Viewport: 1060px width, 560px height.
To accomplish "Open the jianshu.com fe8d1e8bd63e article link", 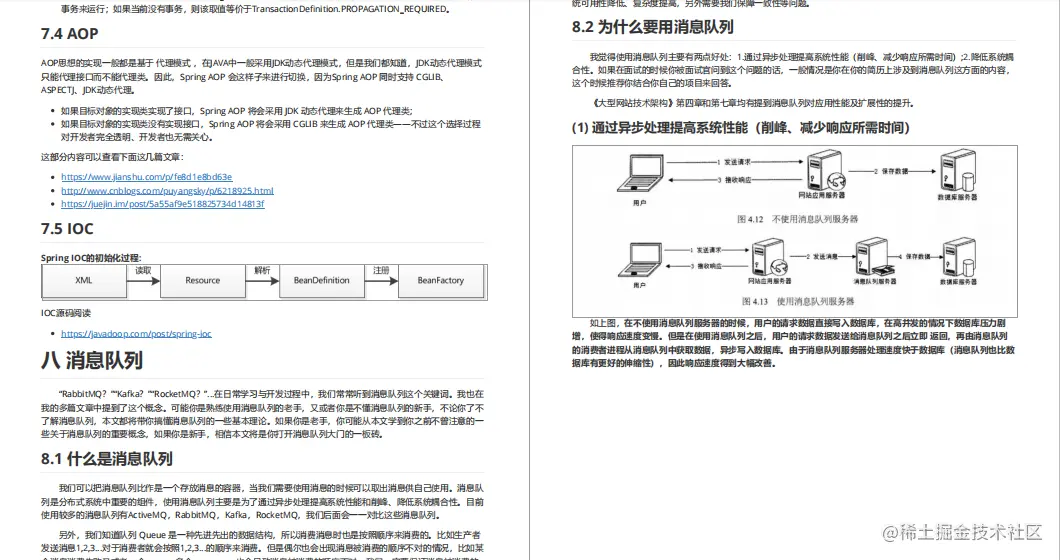I will 147,177.
